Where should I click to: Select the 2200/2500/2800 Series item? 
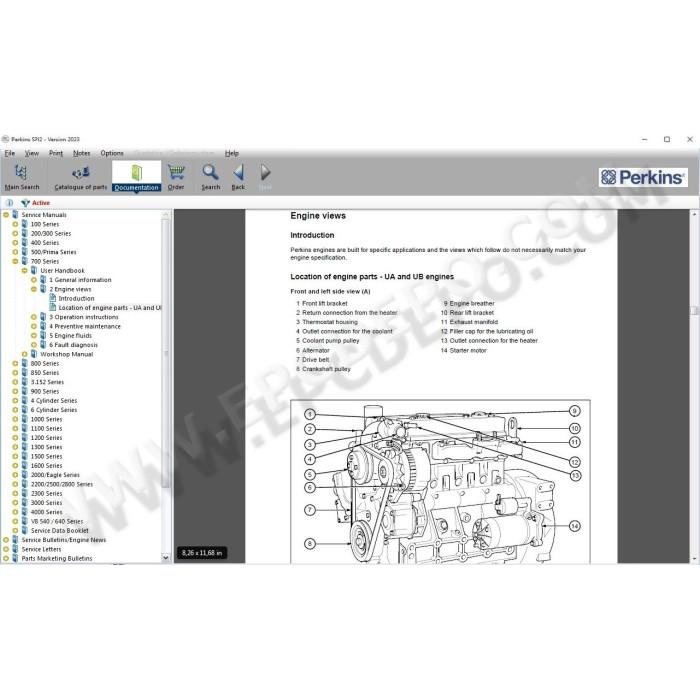pyautogui.click(x=62, y=484)
